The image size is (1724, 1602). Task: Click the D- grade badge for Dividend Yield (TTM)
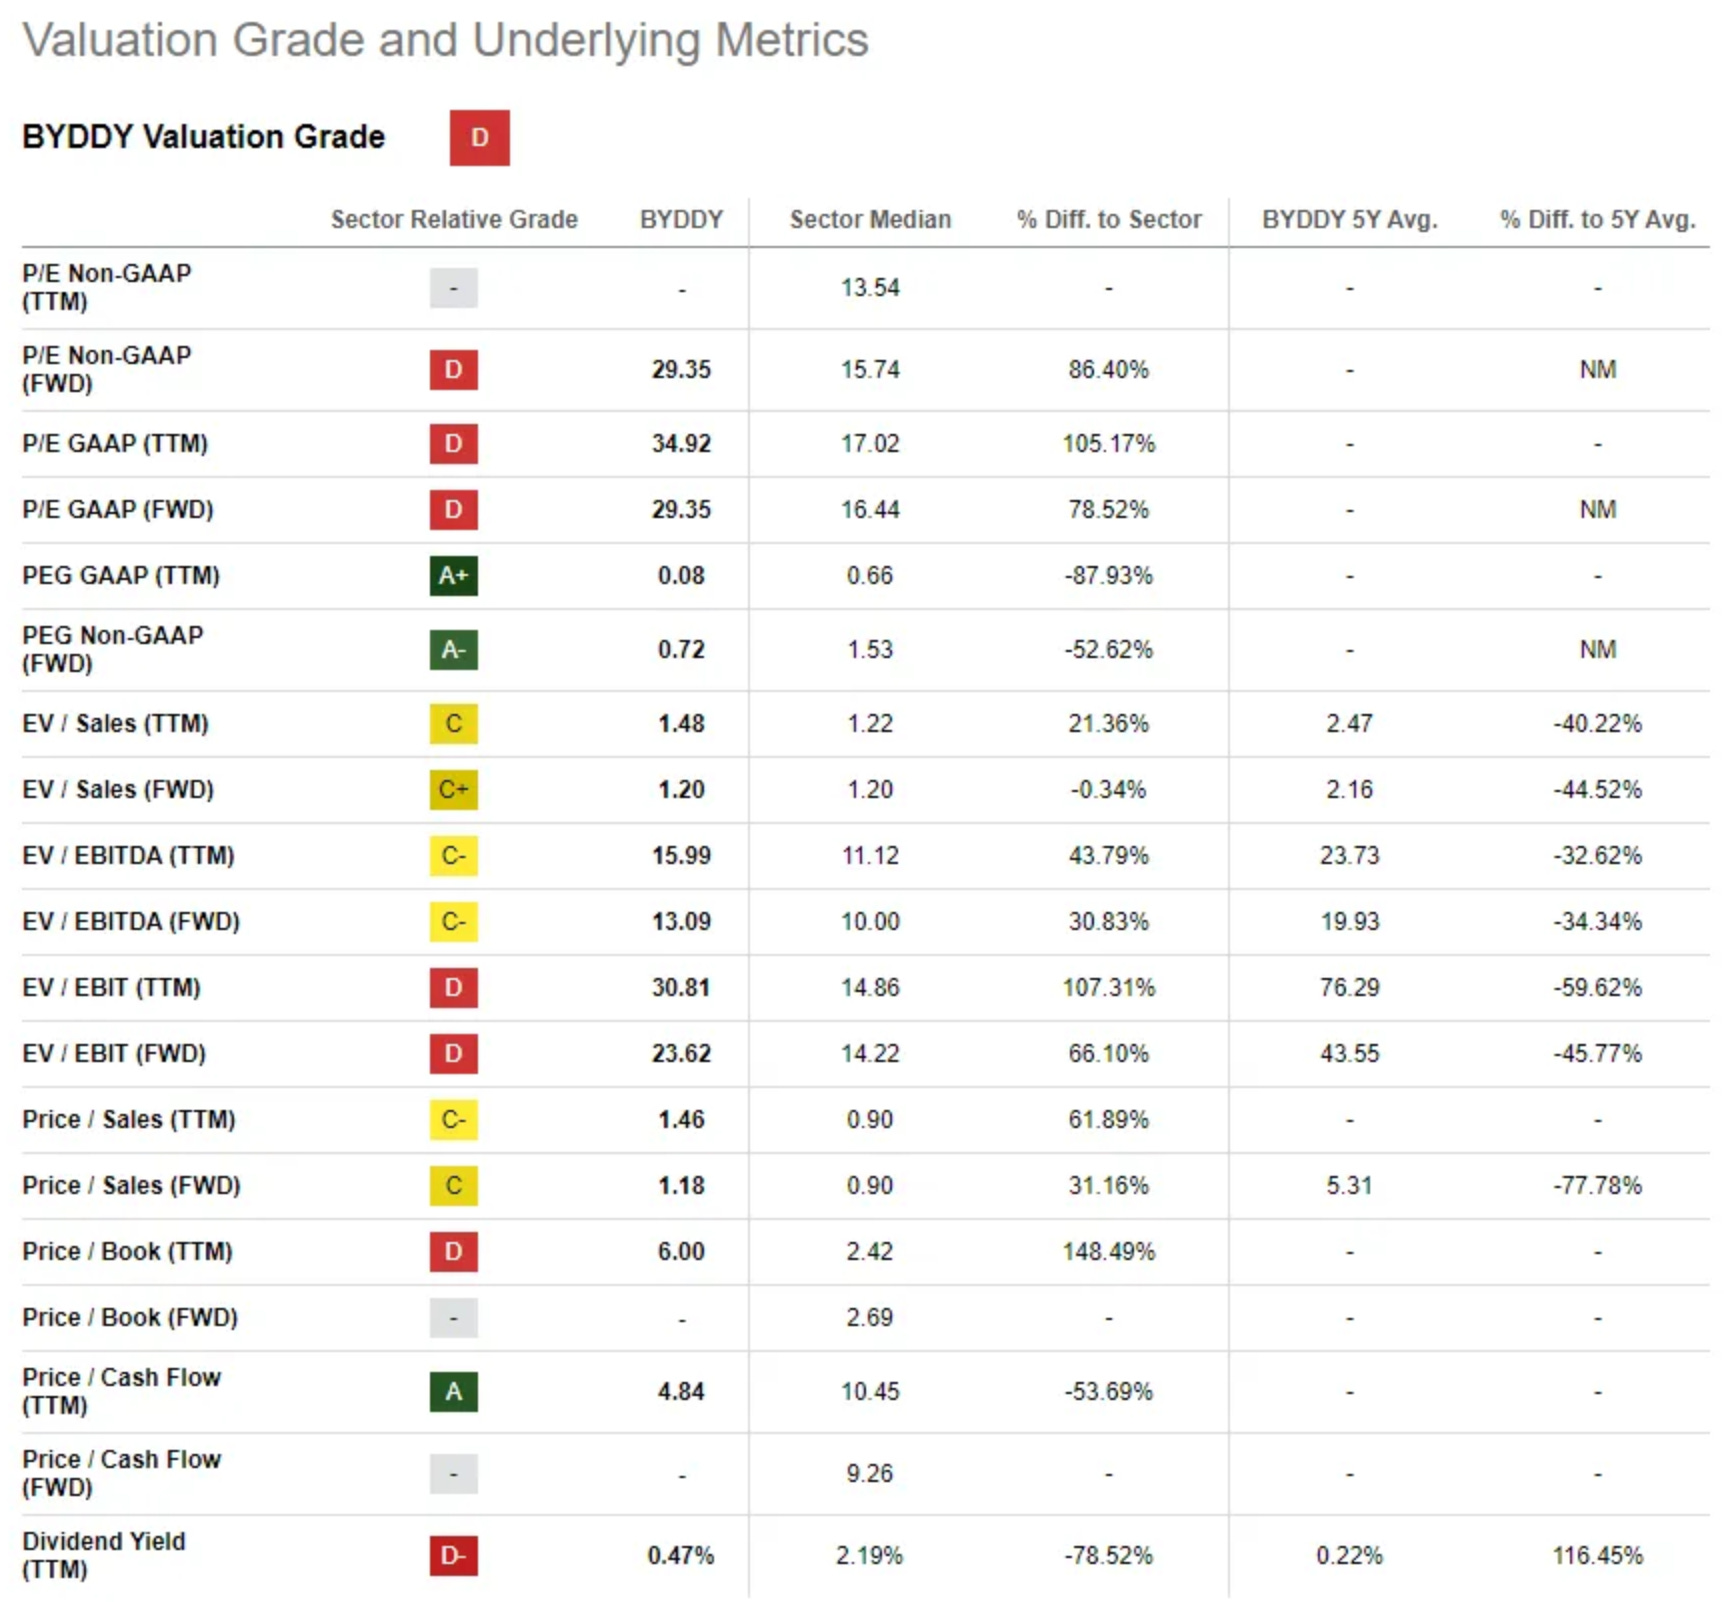click(453, 1556)
